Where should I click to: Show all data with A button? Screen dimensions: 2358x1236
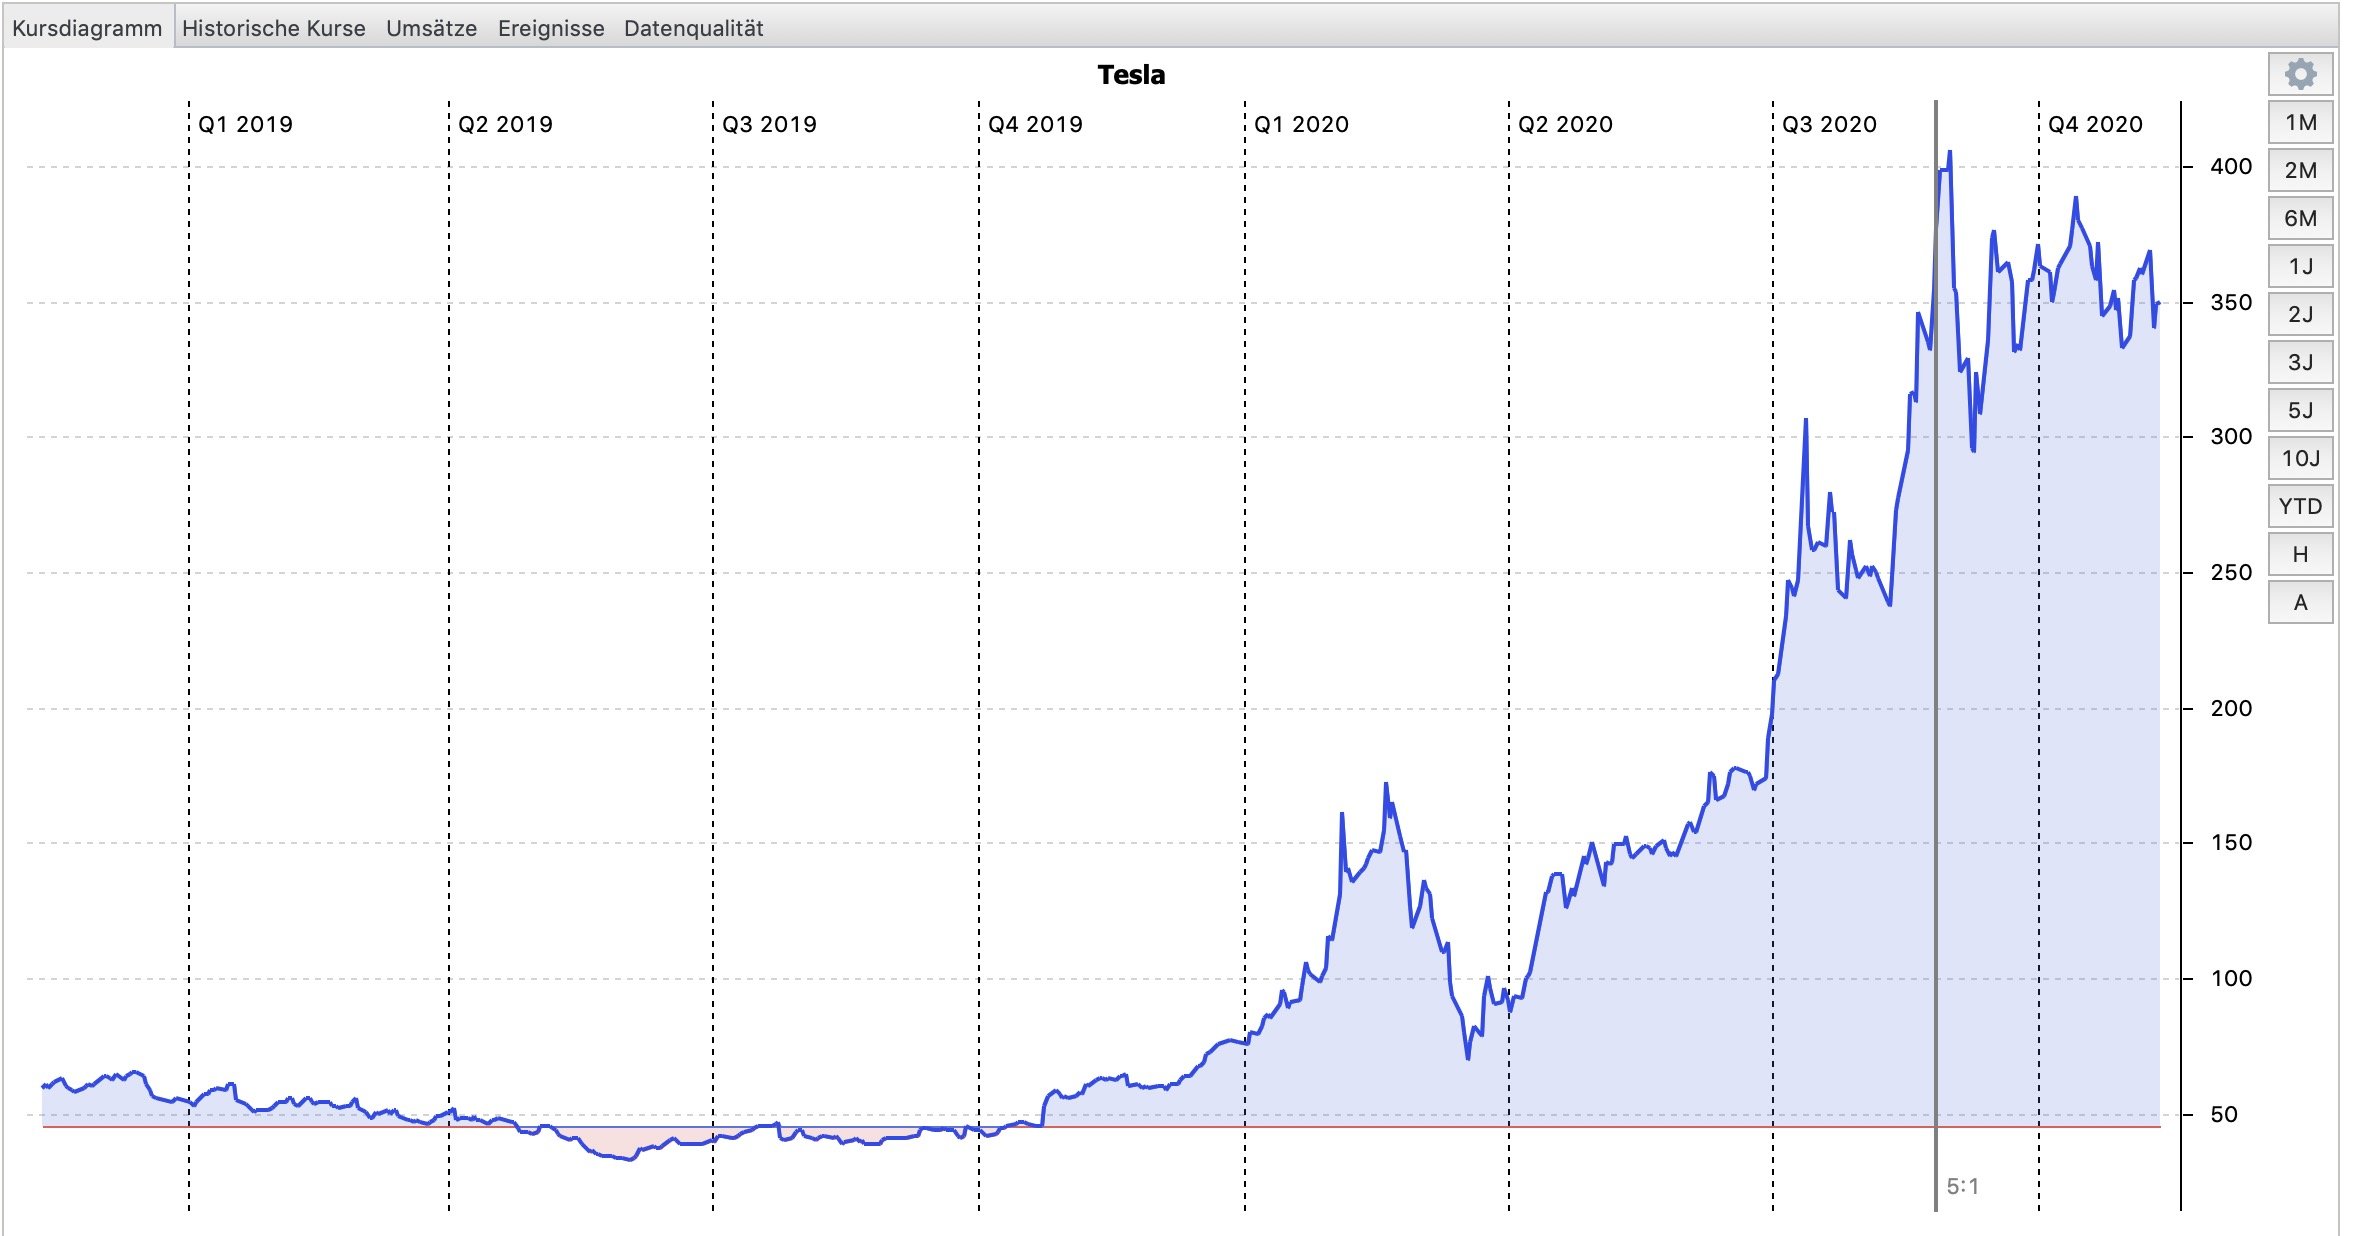(x=2300, y=602)
